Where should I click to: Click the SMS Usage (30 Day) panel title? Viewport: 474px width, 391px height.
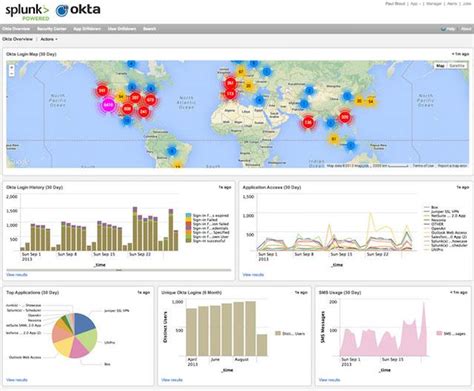point(340,292)
